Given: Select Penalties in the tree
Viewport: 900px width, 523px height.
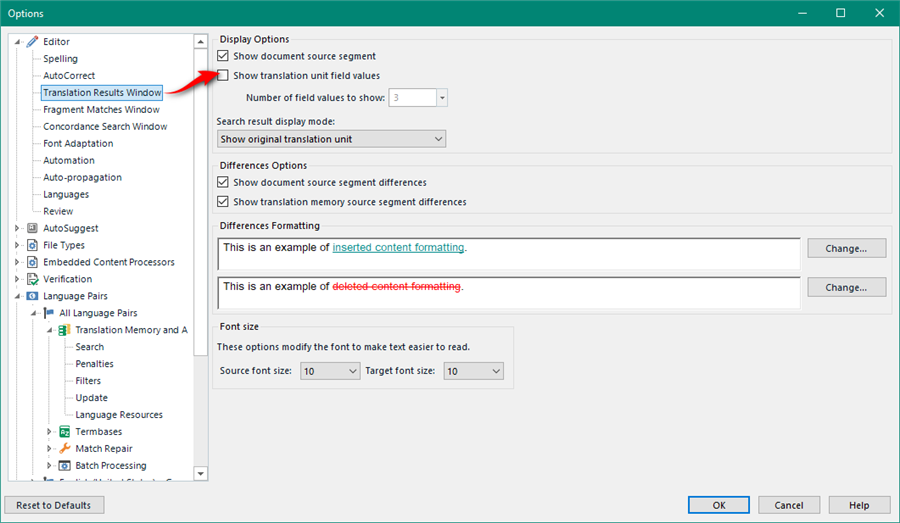Looking at the screenshot, I should point(95,363).
